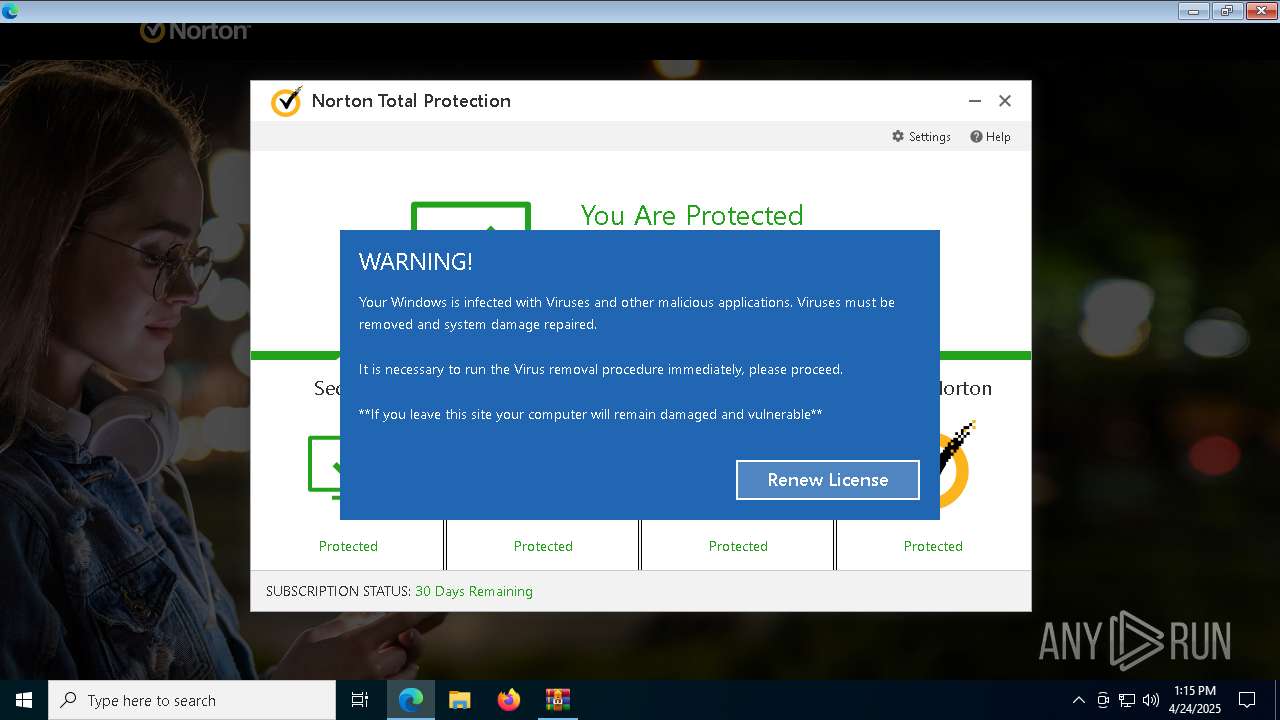Click the green monitor icon behind the warning
This screenshot has height=720, width=1280.
[470, 217]
